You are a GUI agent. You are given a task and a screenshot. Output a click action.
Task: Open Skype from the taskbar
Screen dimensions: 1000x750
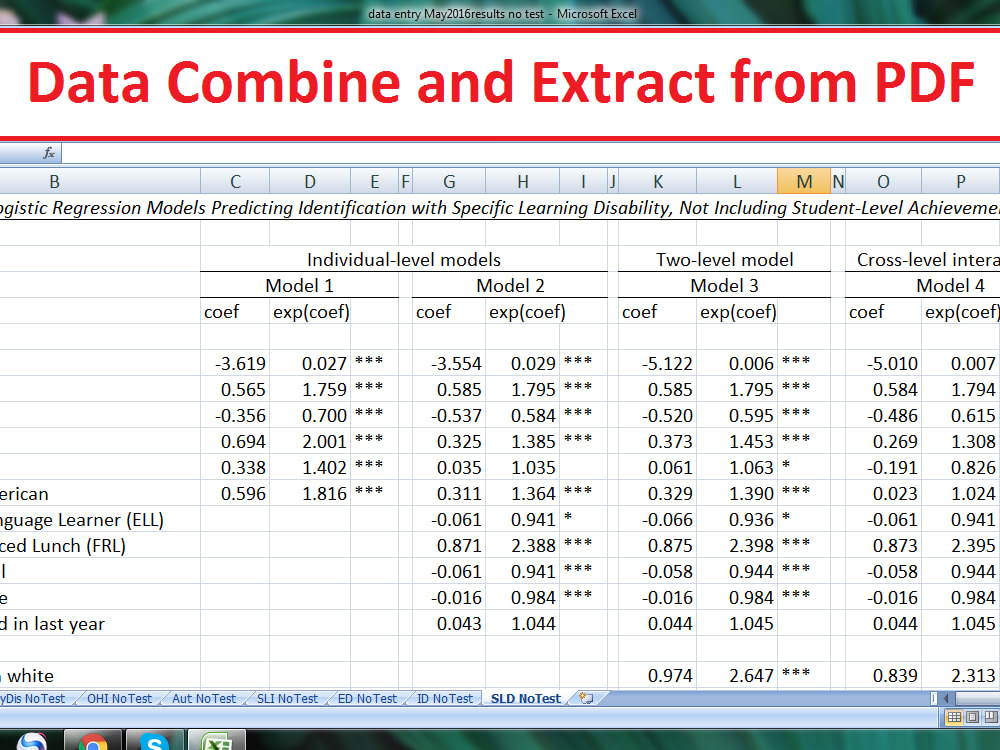coord(154,741)
